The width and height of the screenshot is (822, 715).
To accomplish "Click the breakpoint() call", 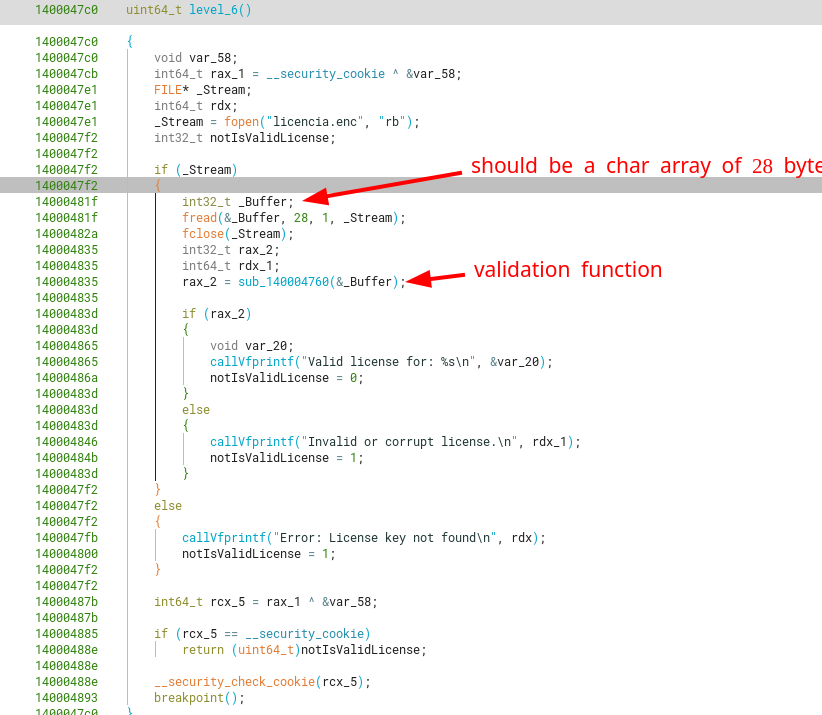I will pyautogui.click(x=198, y=698).
